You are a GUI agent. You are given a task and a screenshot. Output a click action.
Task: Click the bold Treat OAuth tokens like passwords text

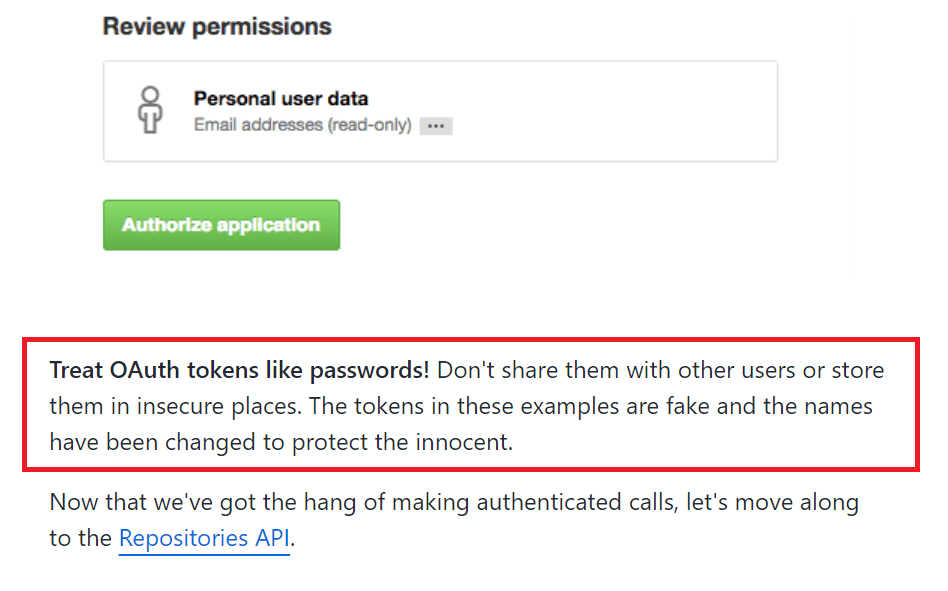click(x=240, y=370)
